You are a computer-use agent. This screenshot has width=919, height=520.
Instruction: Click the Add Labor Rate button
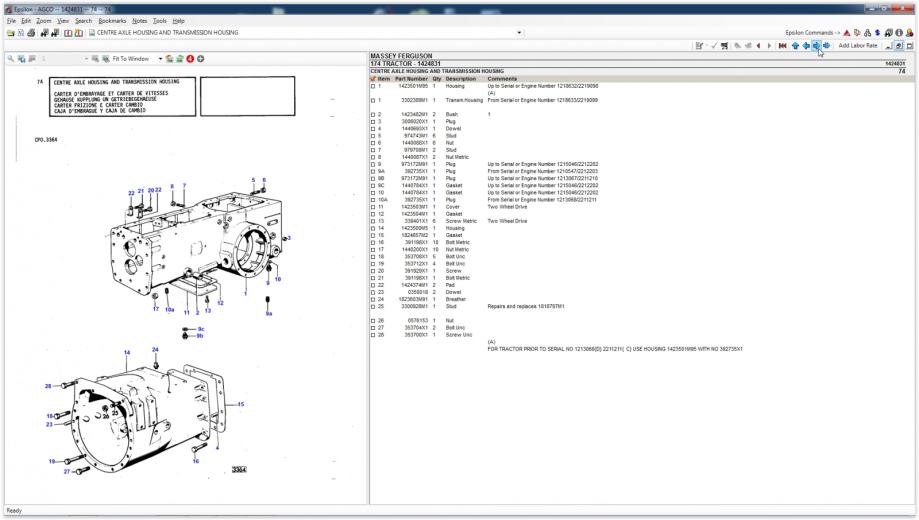coord(858,46)
